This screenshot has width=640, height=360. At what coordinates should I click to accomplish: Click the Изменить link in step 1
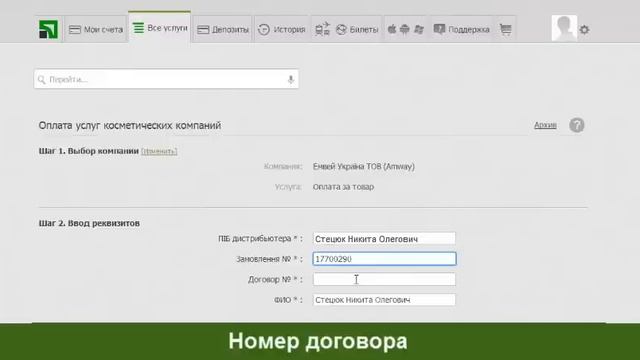tap(159, 151)
